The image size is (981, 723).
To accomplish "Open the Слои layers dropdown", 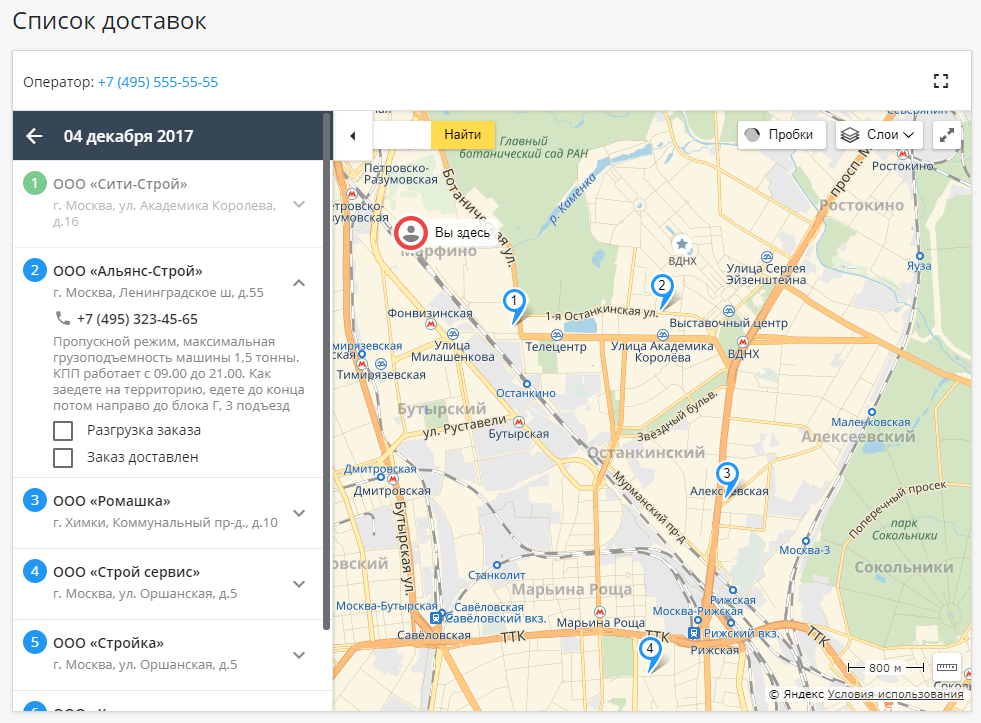I will point(879,135).
